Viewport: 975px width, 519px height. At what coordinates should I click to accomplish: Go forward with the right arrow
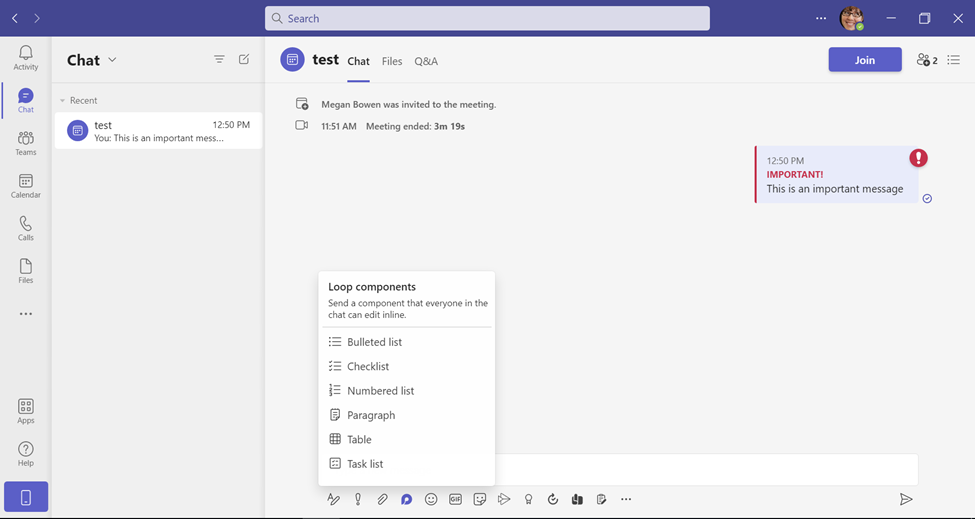coord(37,19)
